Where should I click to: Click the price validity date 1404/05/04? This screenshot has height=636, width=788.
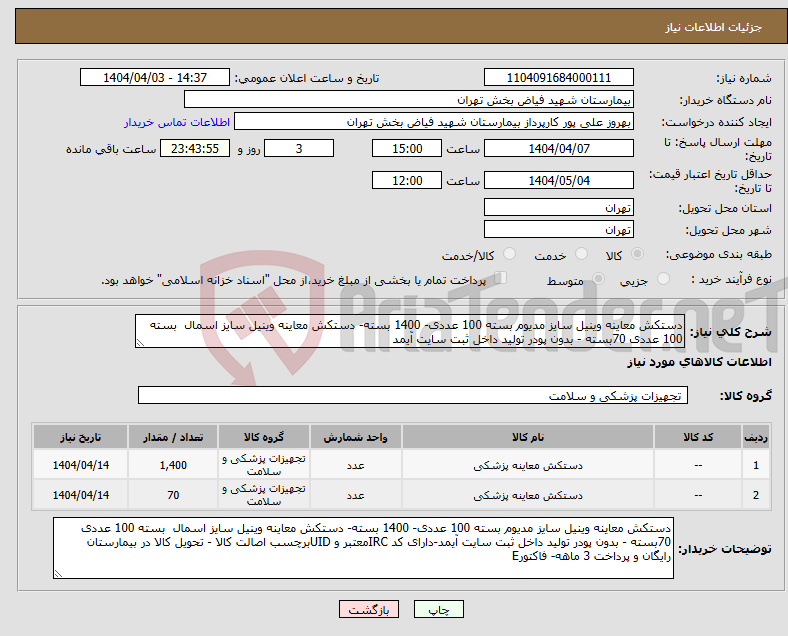tap(558, 180)
